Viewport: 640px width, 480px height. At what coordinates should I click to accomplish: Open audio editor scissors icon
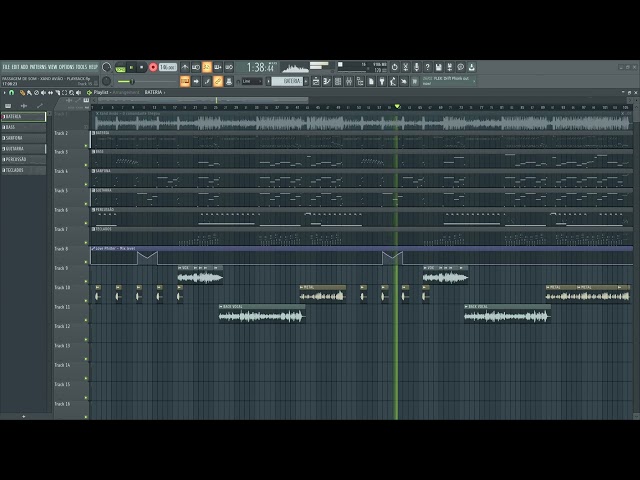pyautogui.click(x=406, y=67)
